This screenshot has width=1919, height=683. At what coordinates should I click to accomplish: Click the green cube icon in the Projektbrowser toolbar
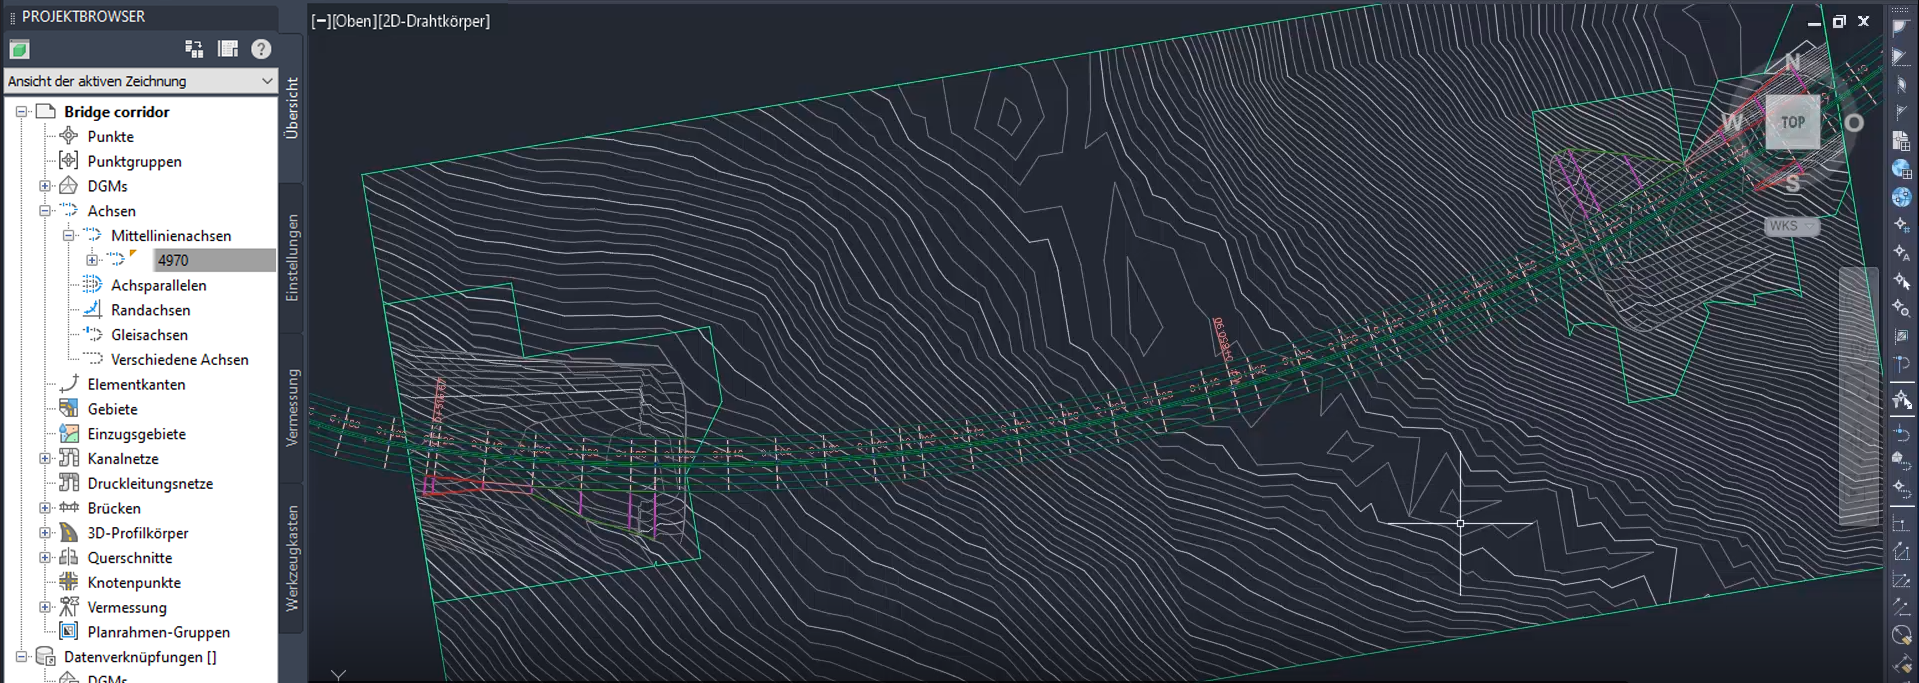tap(19, 49)
